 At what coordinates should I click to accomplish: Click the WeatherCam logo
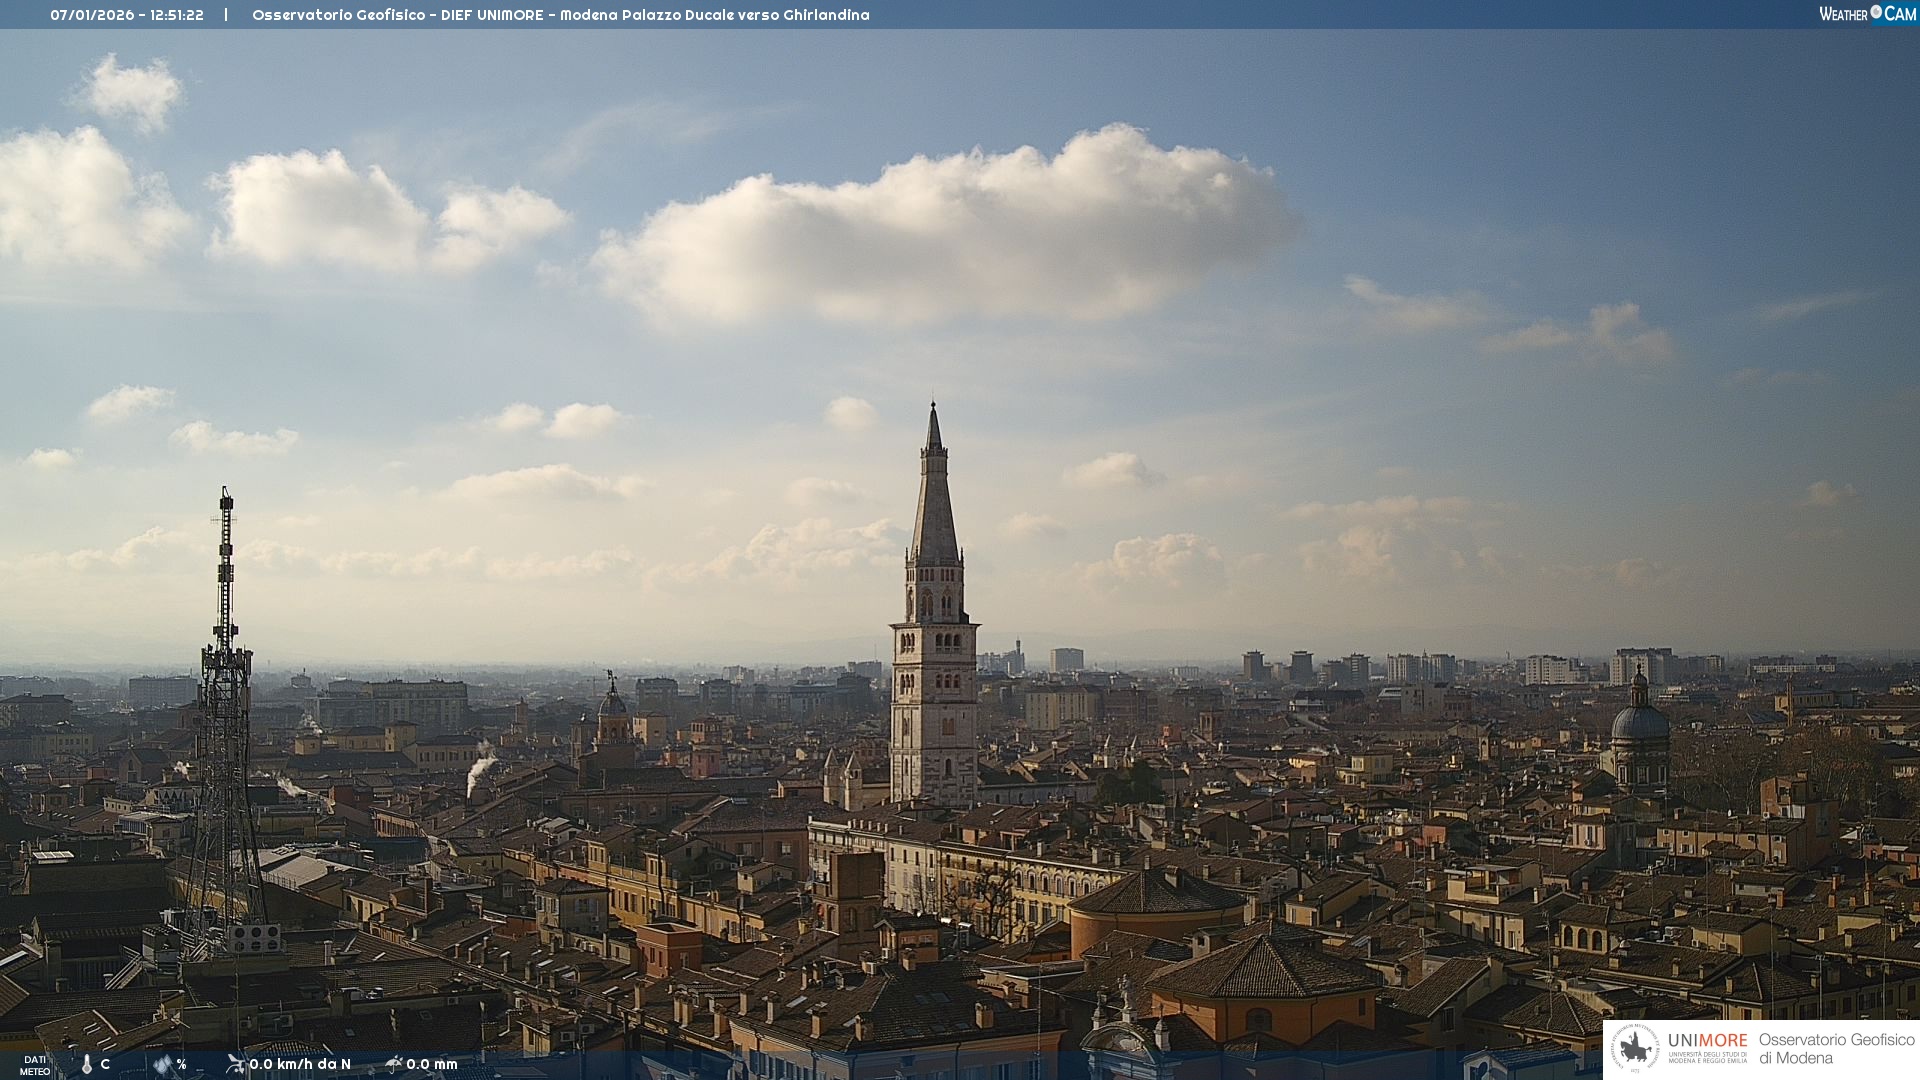1867,14
